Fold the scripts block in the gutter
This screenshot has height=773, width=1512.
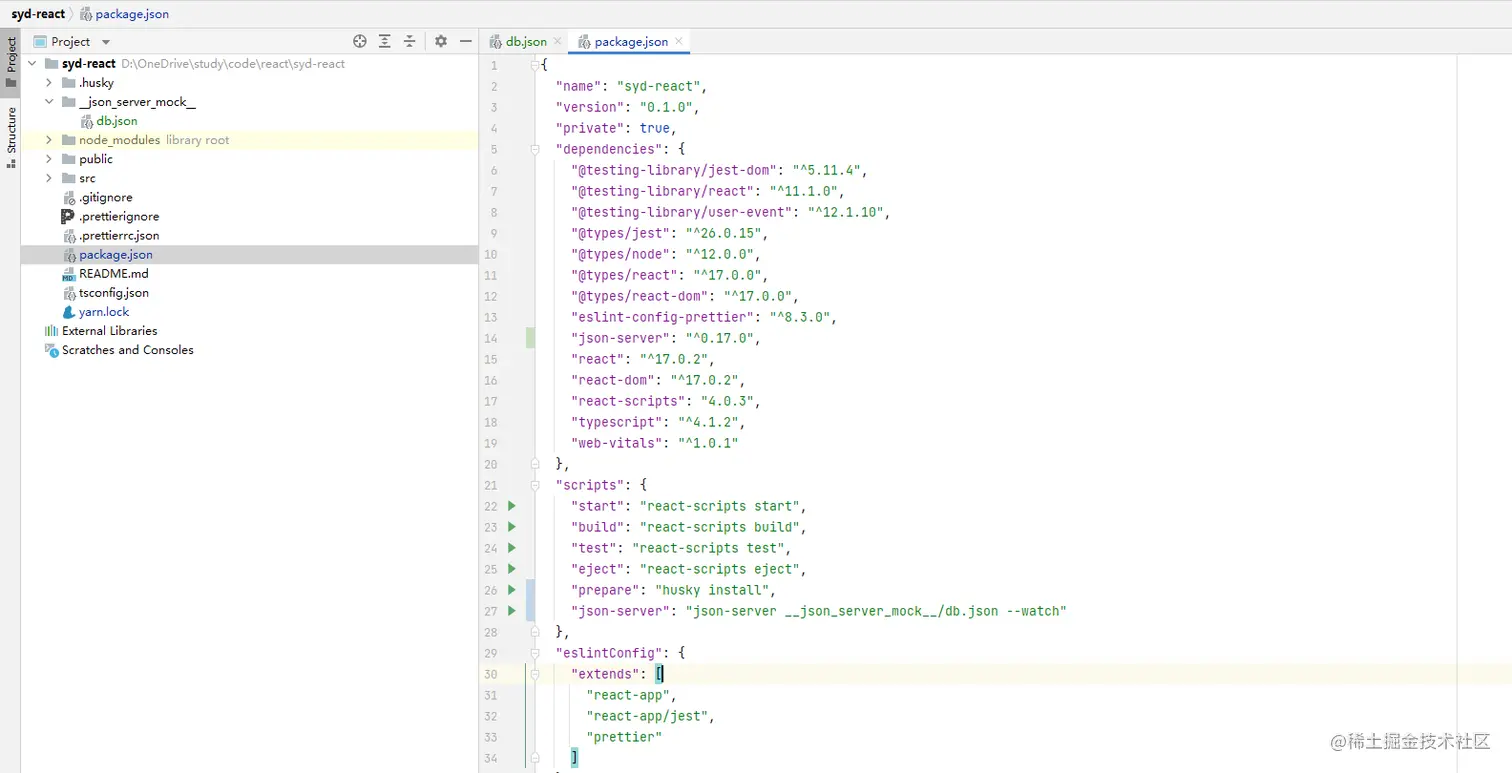pyautogui.click(x=535, y=485)
